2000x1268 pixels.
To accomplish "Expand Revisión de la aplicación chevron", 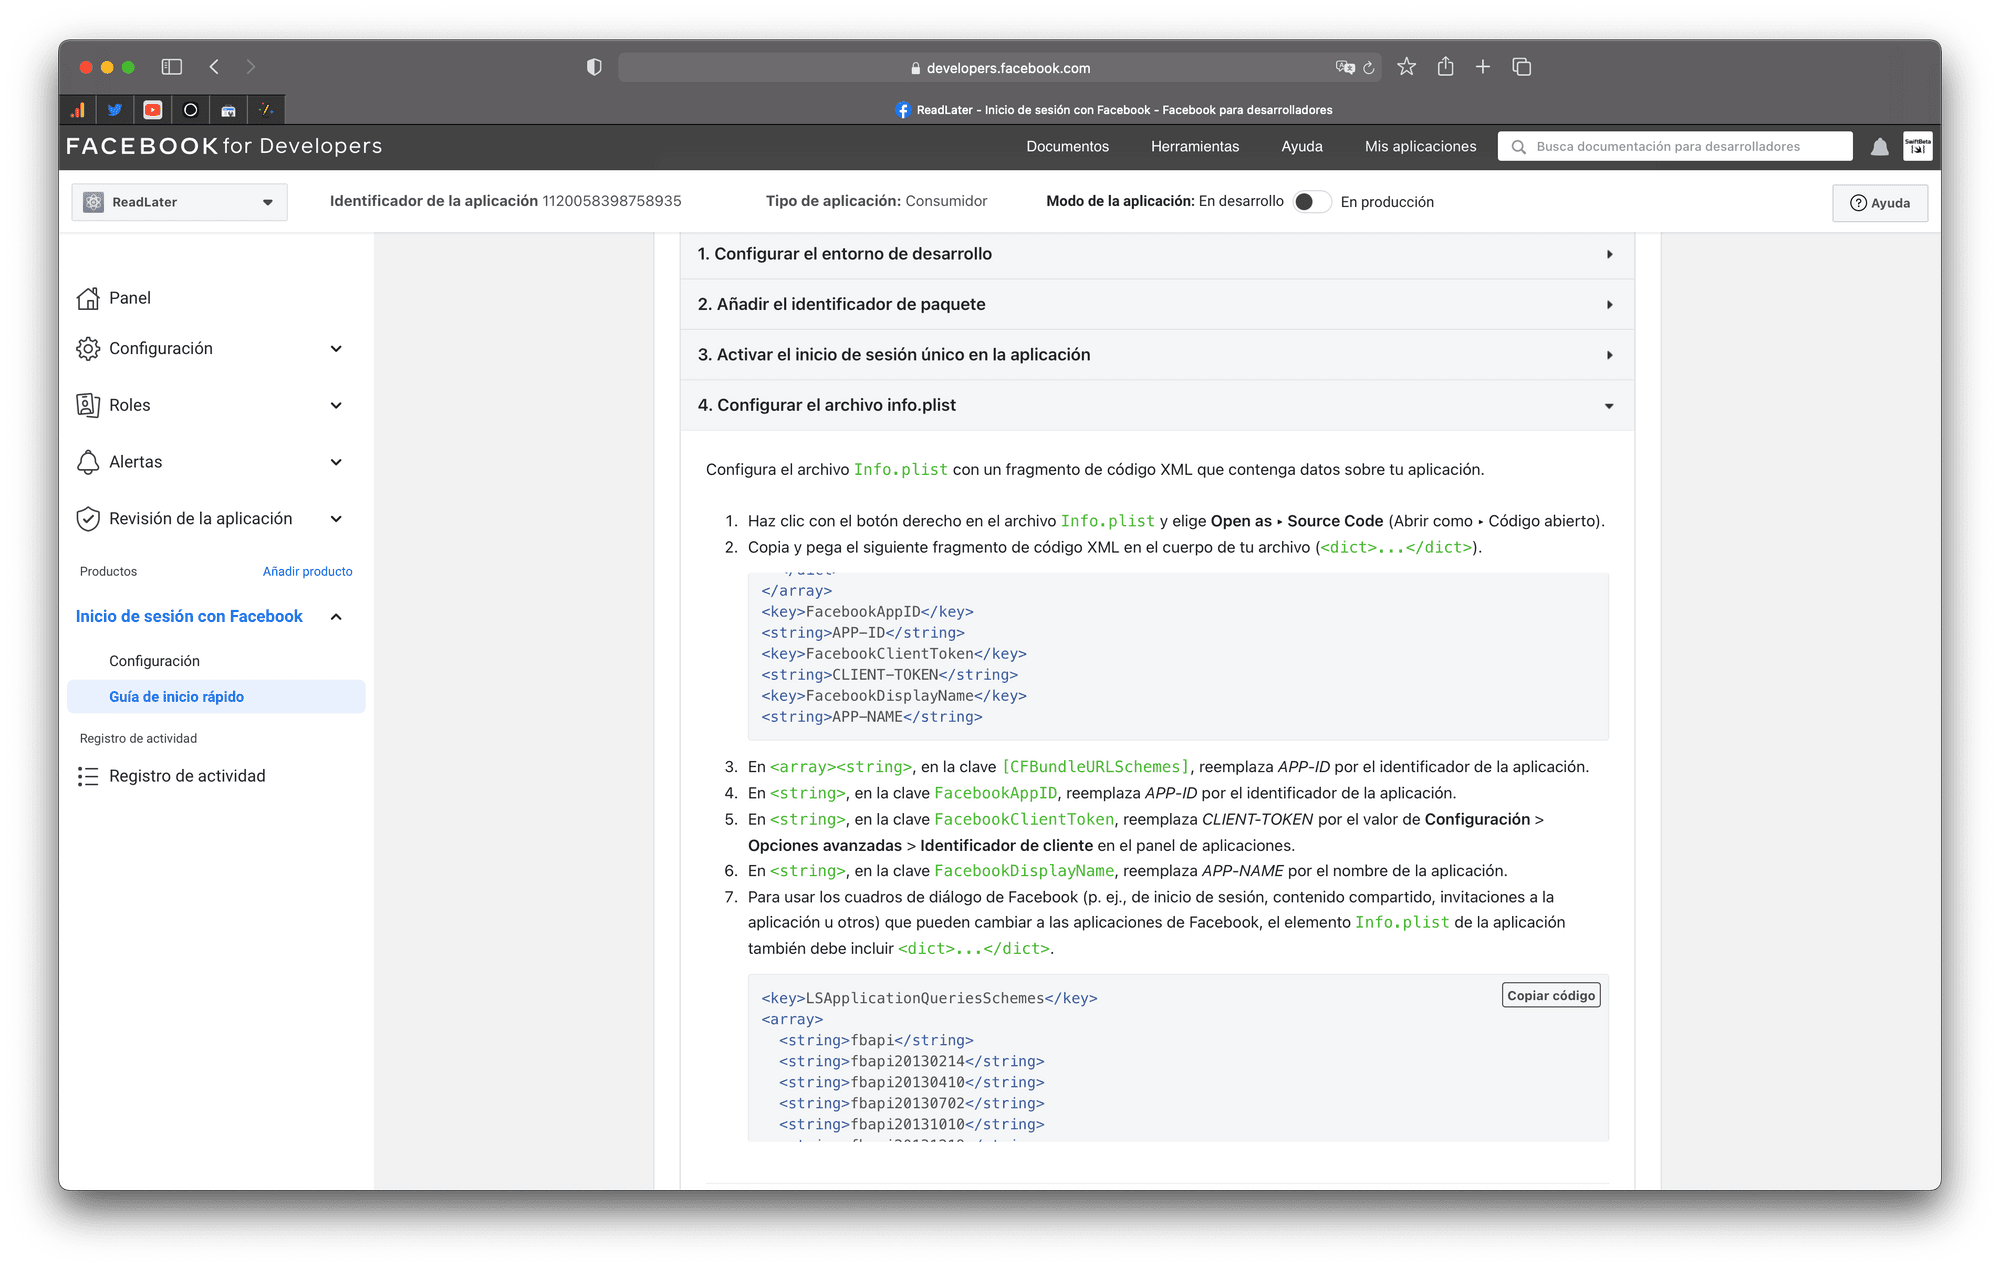I will tap(336, 519).
